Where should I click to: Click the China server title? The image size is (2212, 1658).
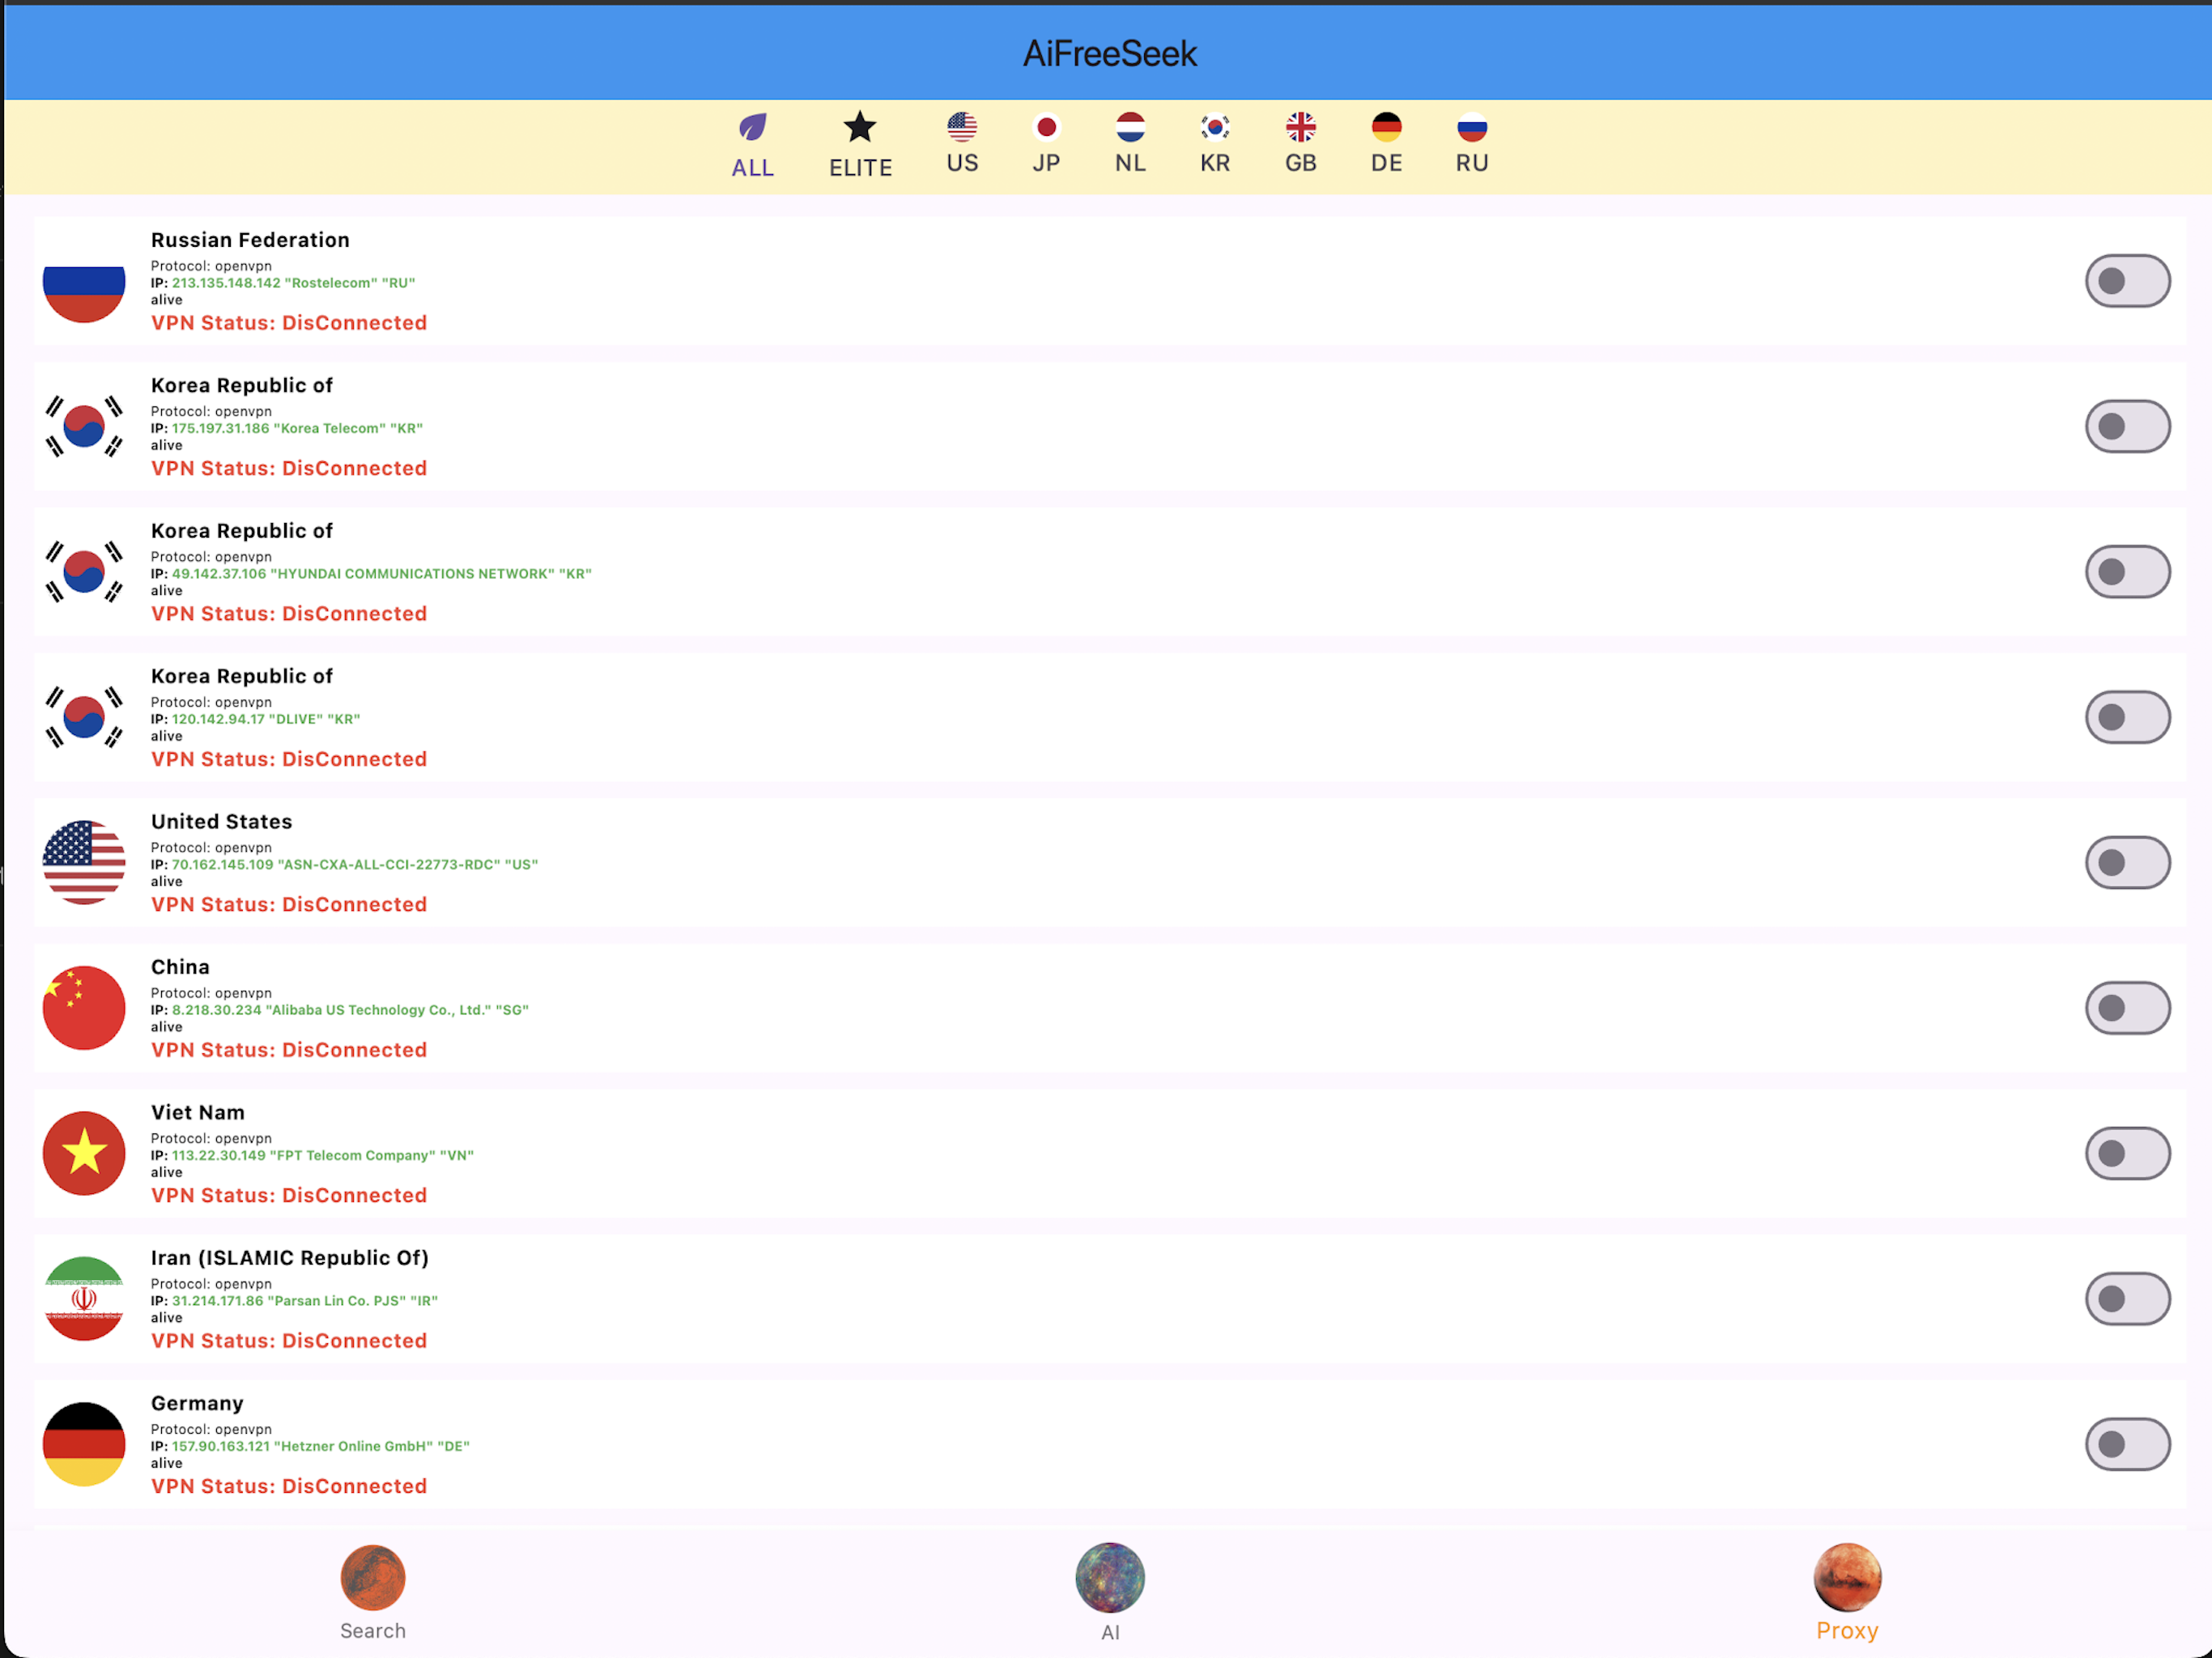(x=180, y=967)
